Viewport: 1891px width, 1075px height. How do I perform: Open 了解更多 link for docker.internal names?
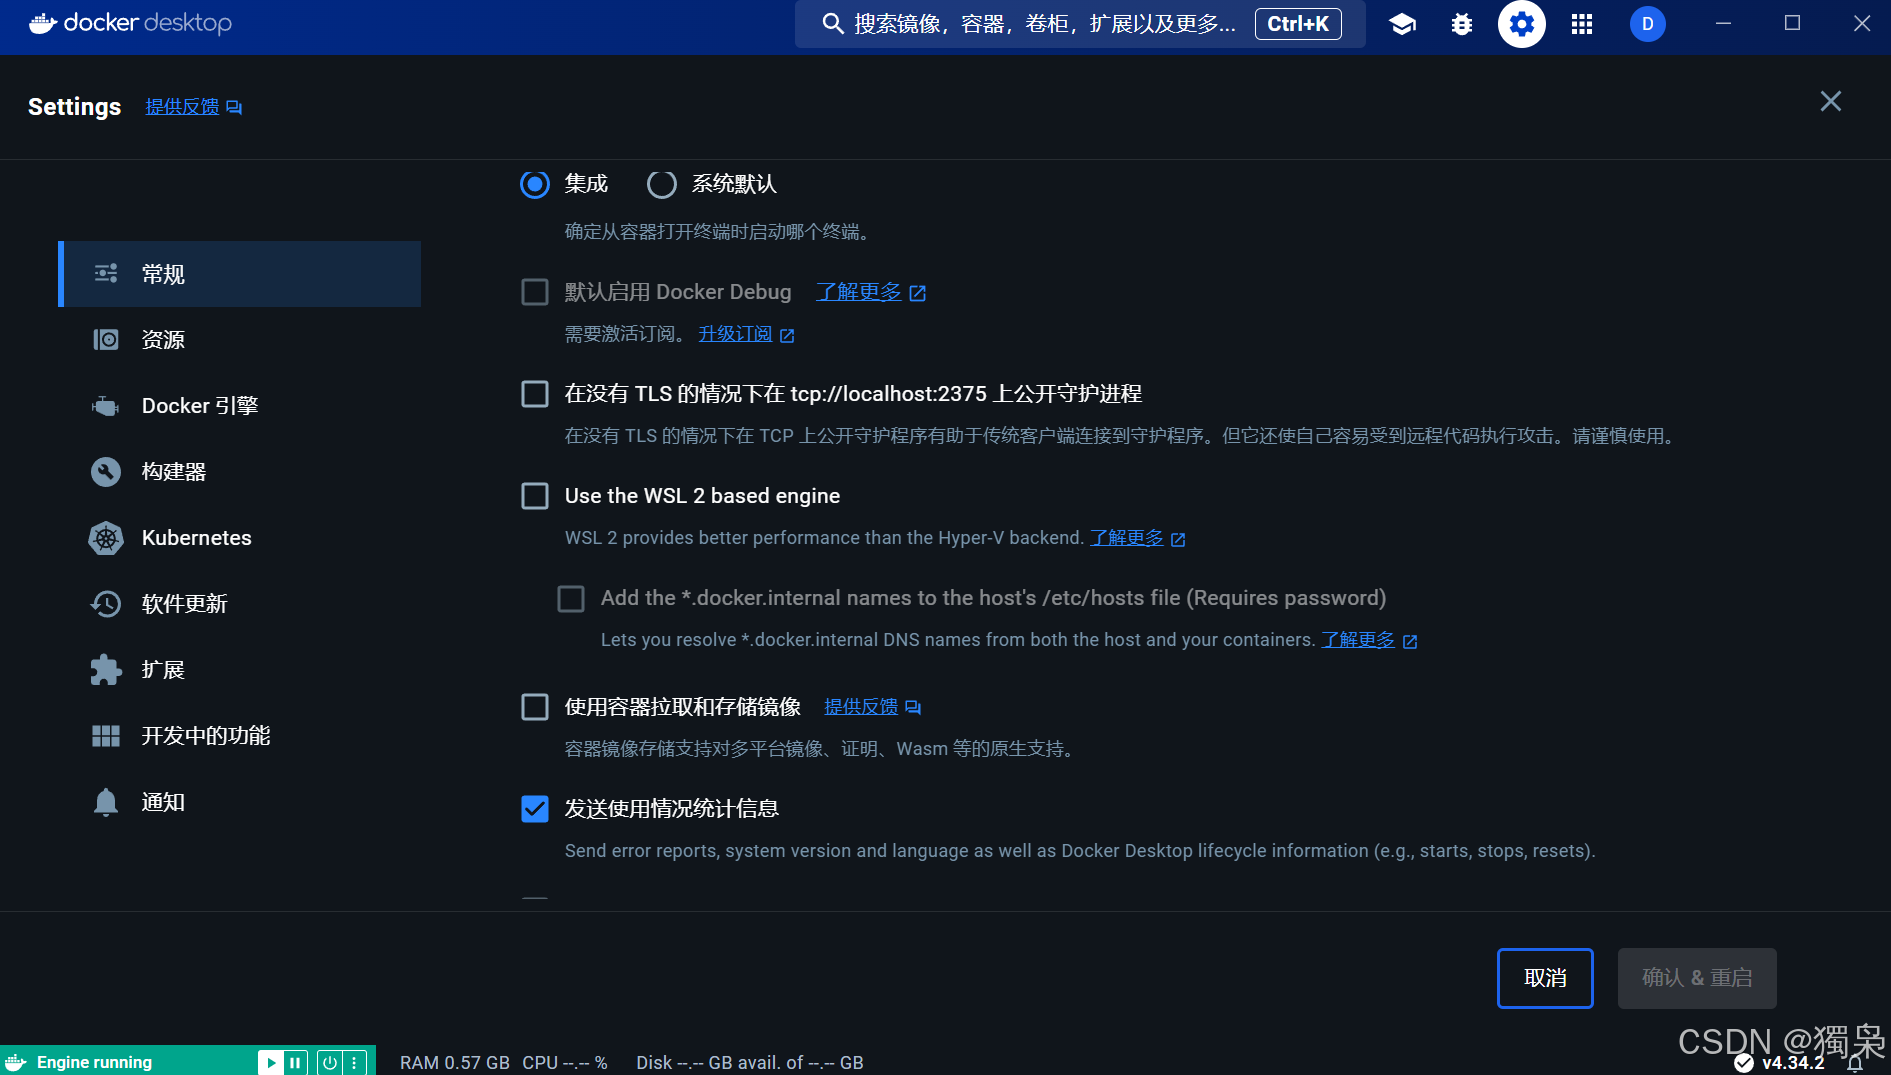click(1358, 640)
